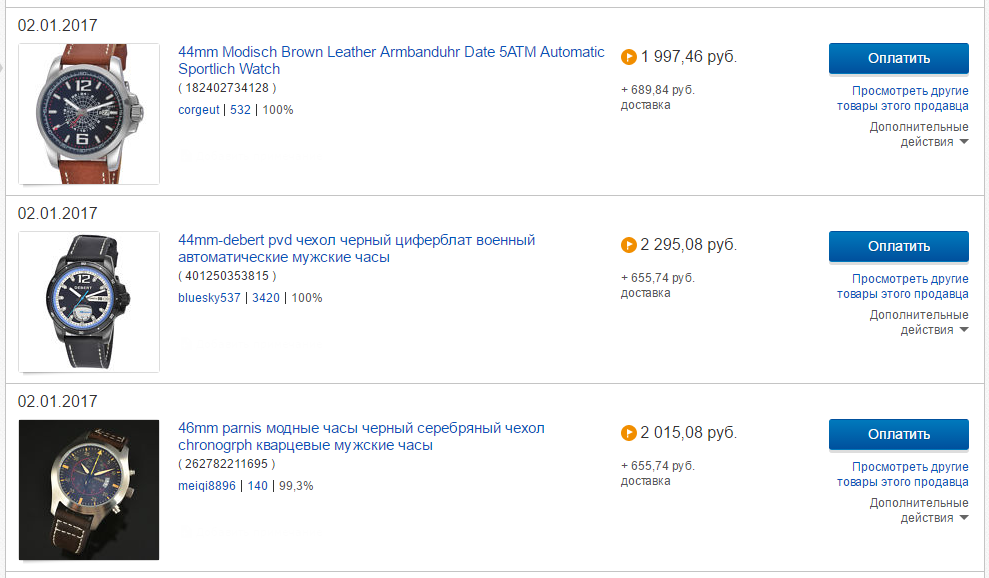
Task: Expand Дополнительные действия for the first item
Action: pyautogui.click(x=919, y=134)
